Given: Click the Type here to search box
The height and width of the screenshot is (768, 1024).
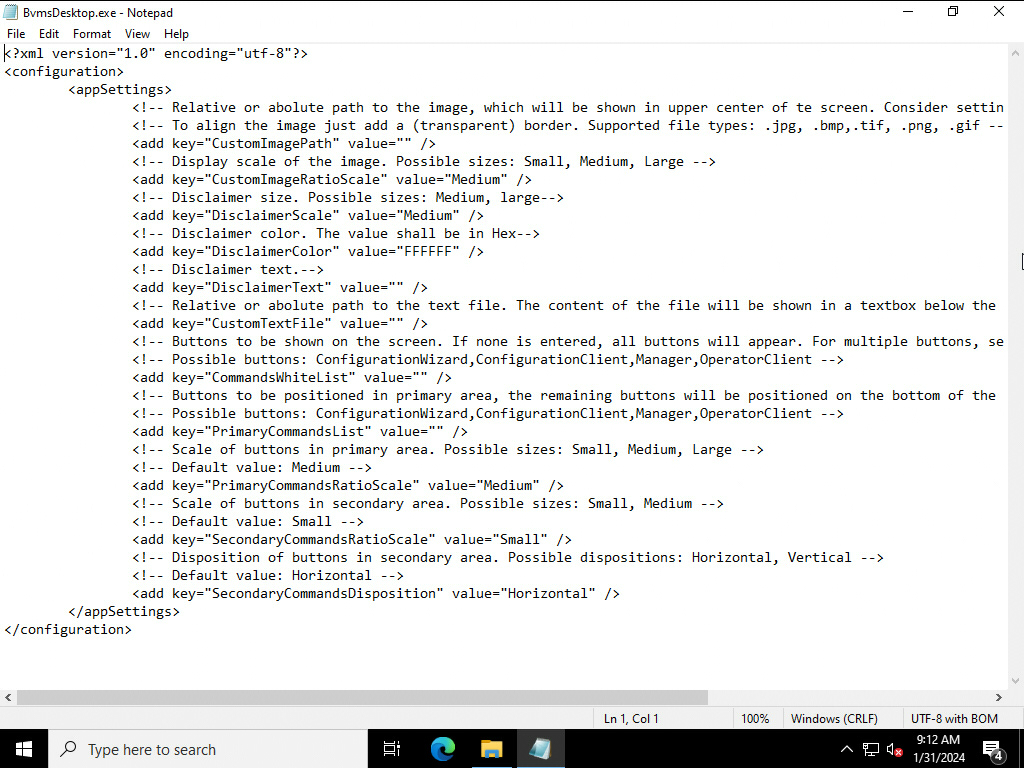Looking at the screenshot, I should (208, 749).
